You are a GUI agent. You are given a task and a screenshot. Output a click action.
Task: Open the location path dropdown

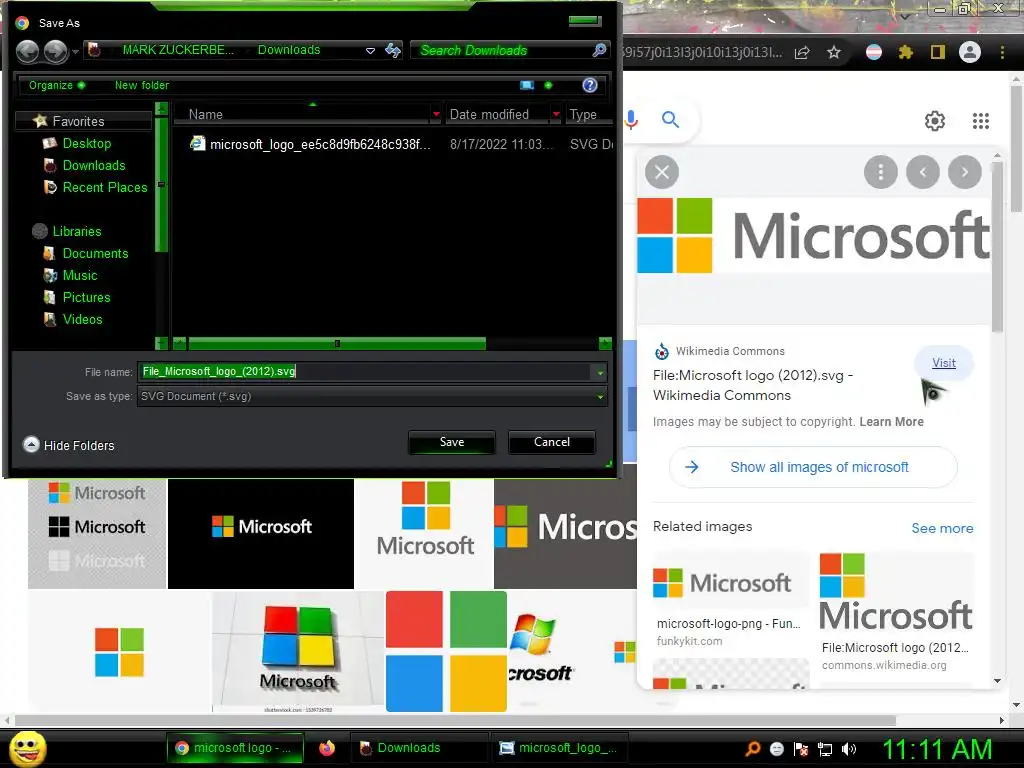[x=370, y=50]
